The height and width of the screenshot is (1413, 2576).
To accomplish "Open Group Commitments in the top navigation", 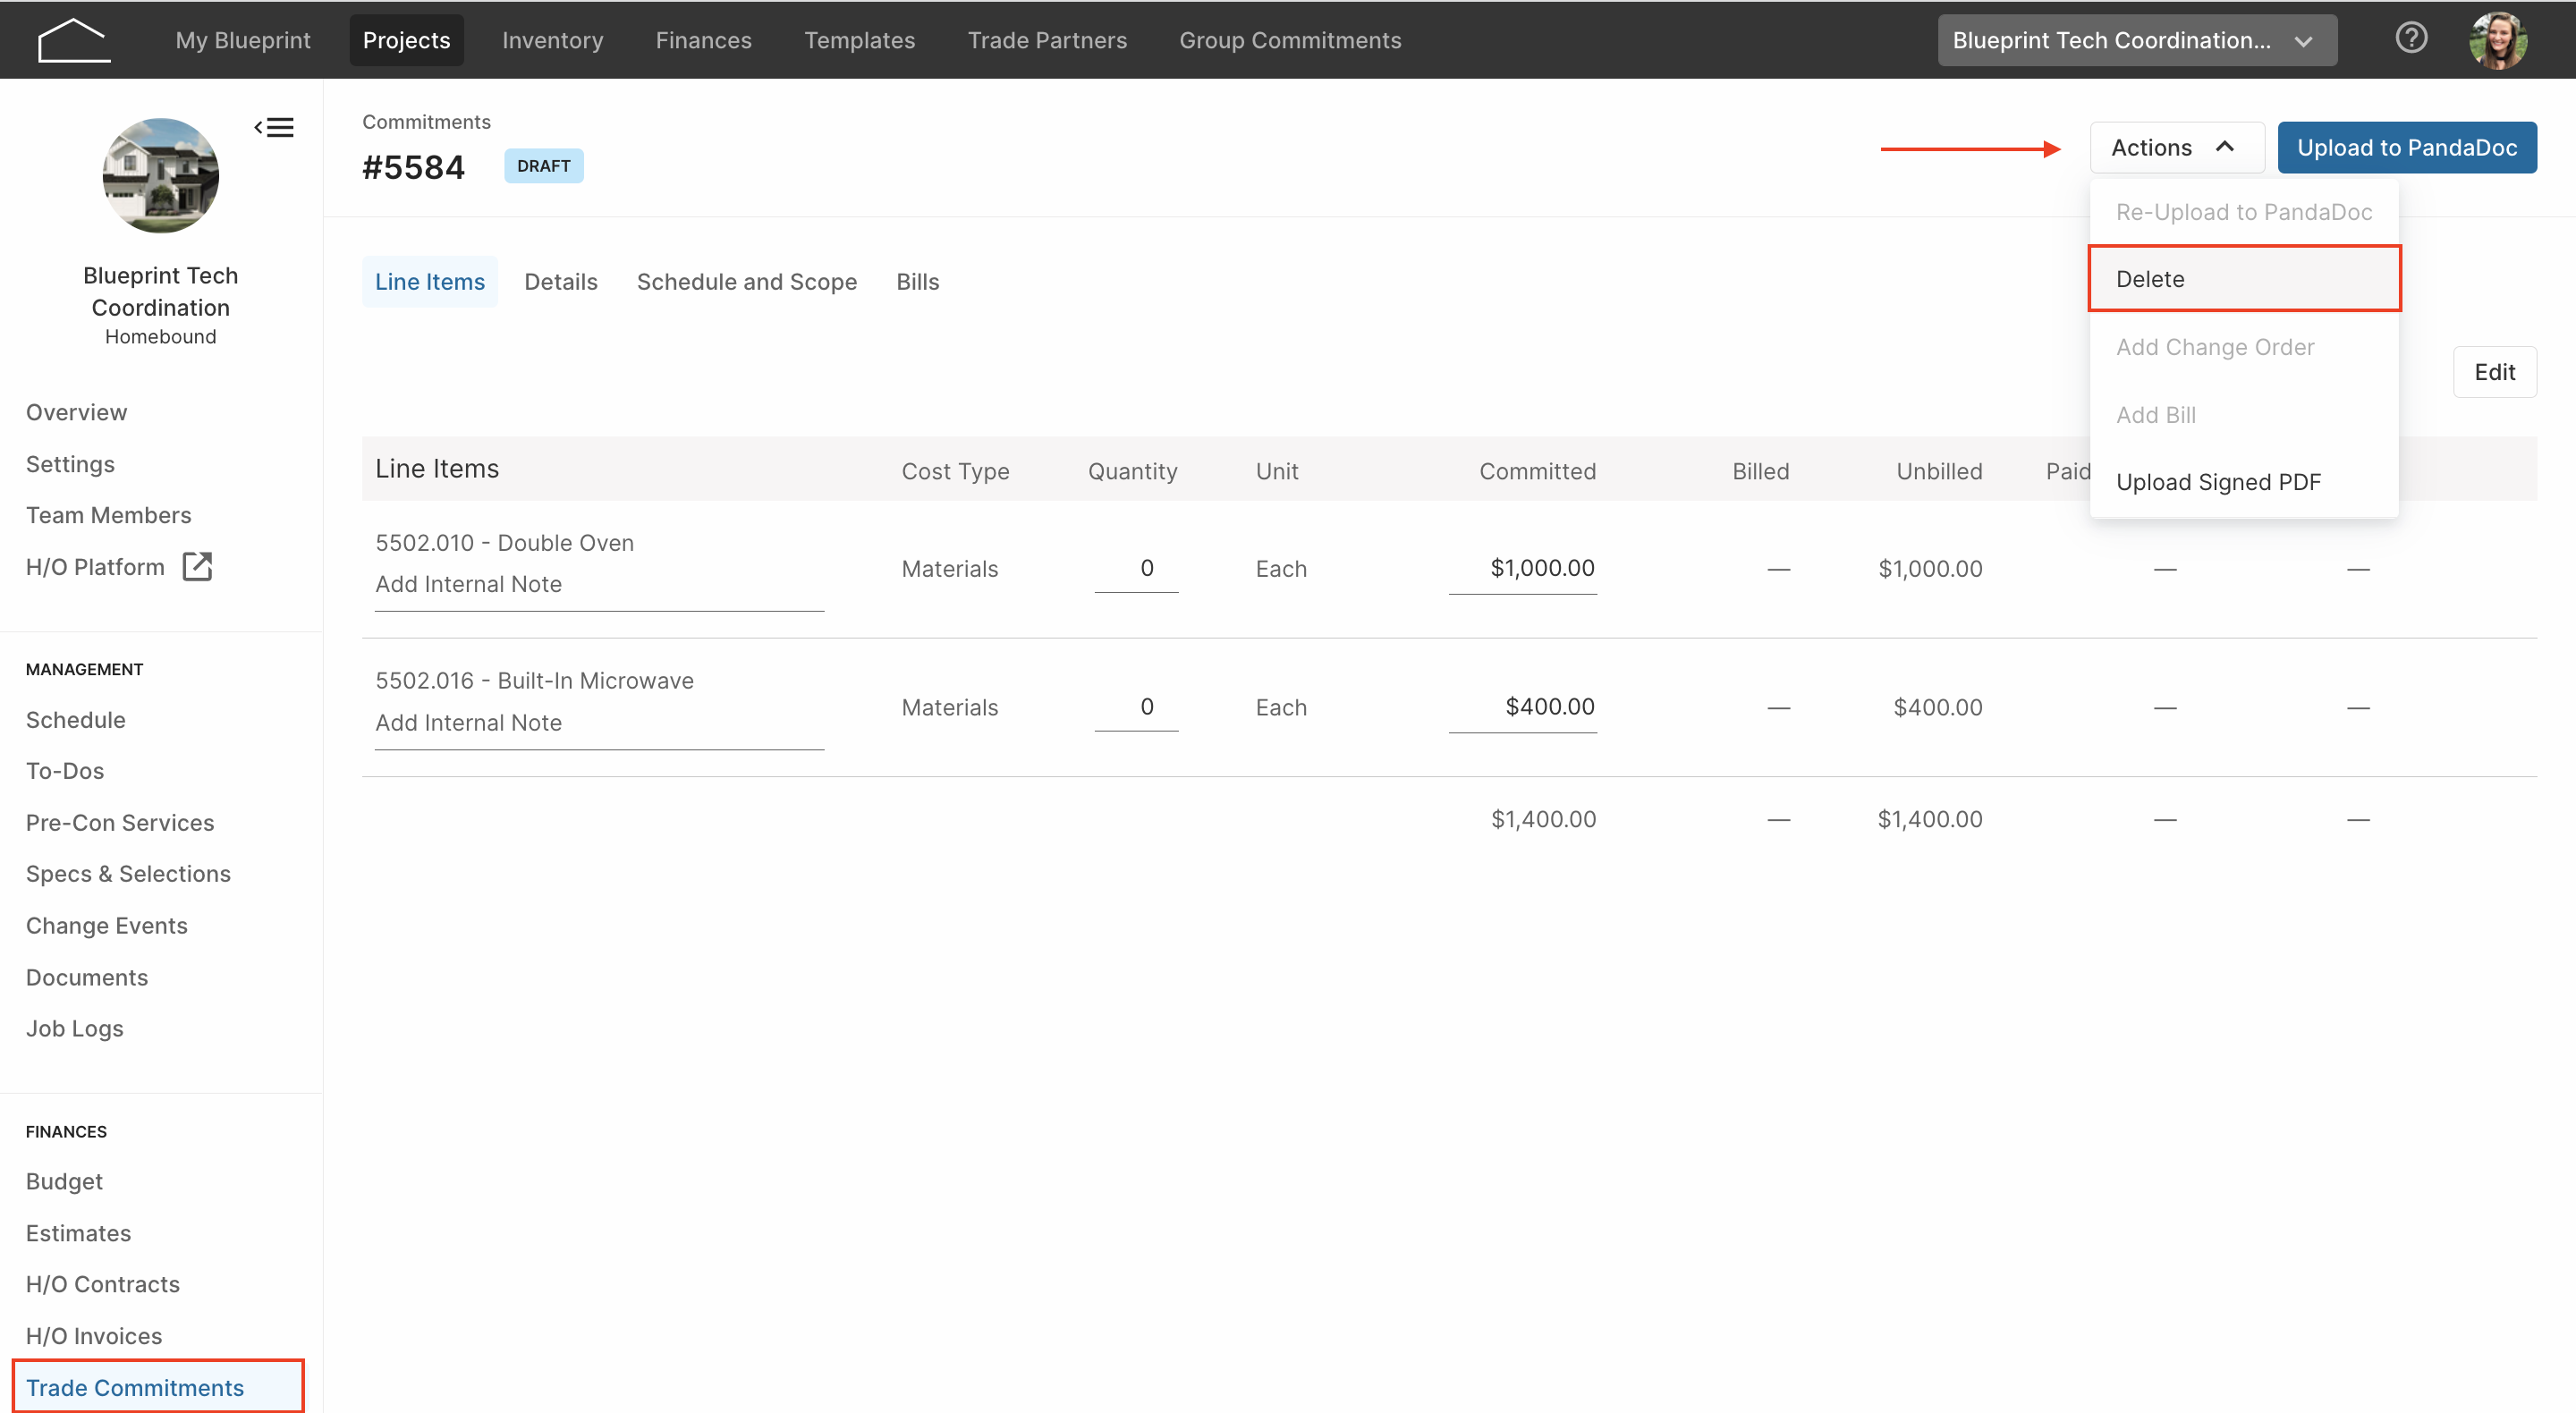I will (x=1289, y=40).
